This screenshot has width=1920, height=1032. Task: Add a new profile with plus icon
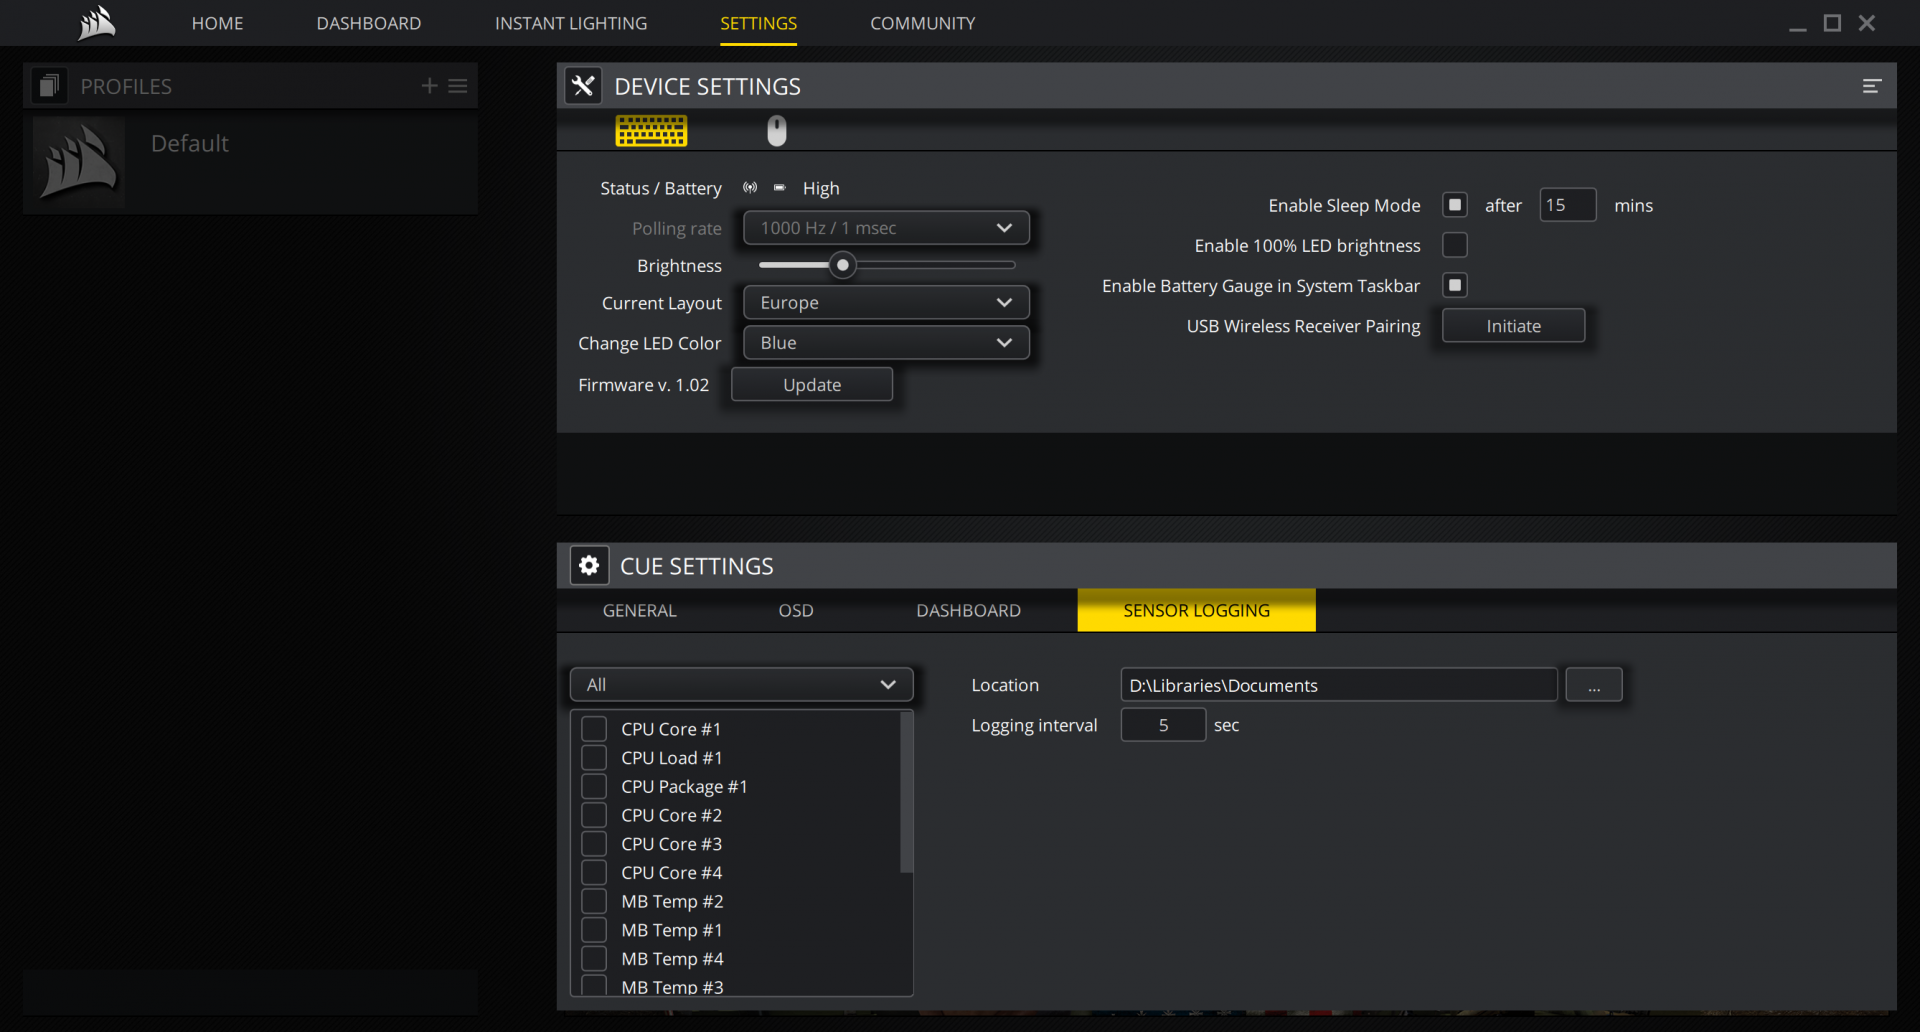[x=429, y=86]
